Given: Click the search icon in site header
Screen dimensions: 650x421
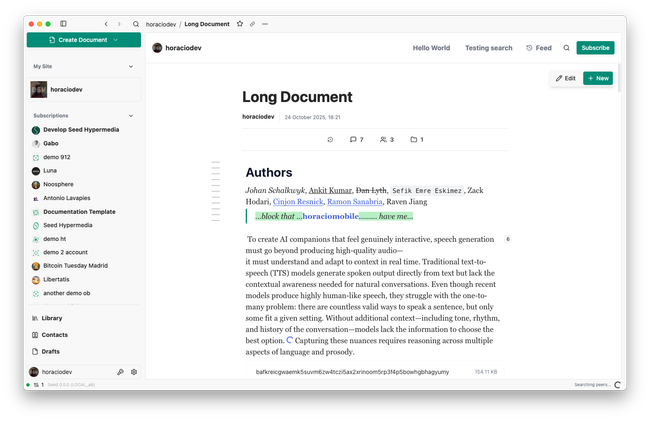Looking at the screenshot, I should click(566, 48).
